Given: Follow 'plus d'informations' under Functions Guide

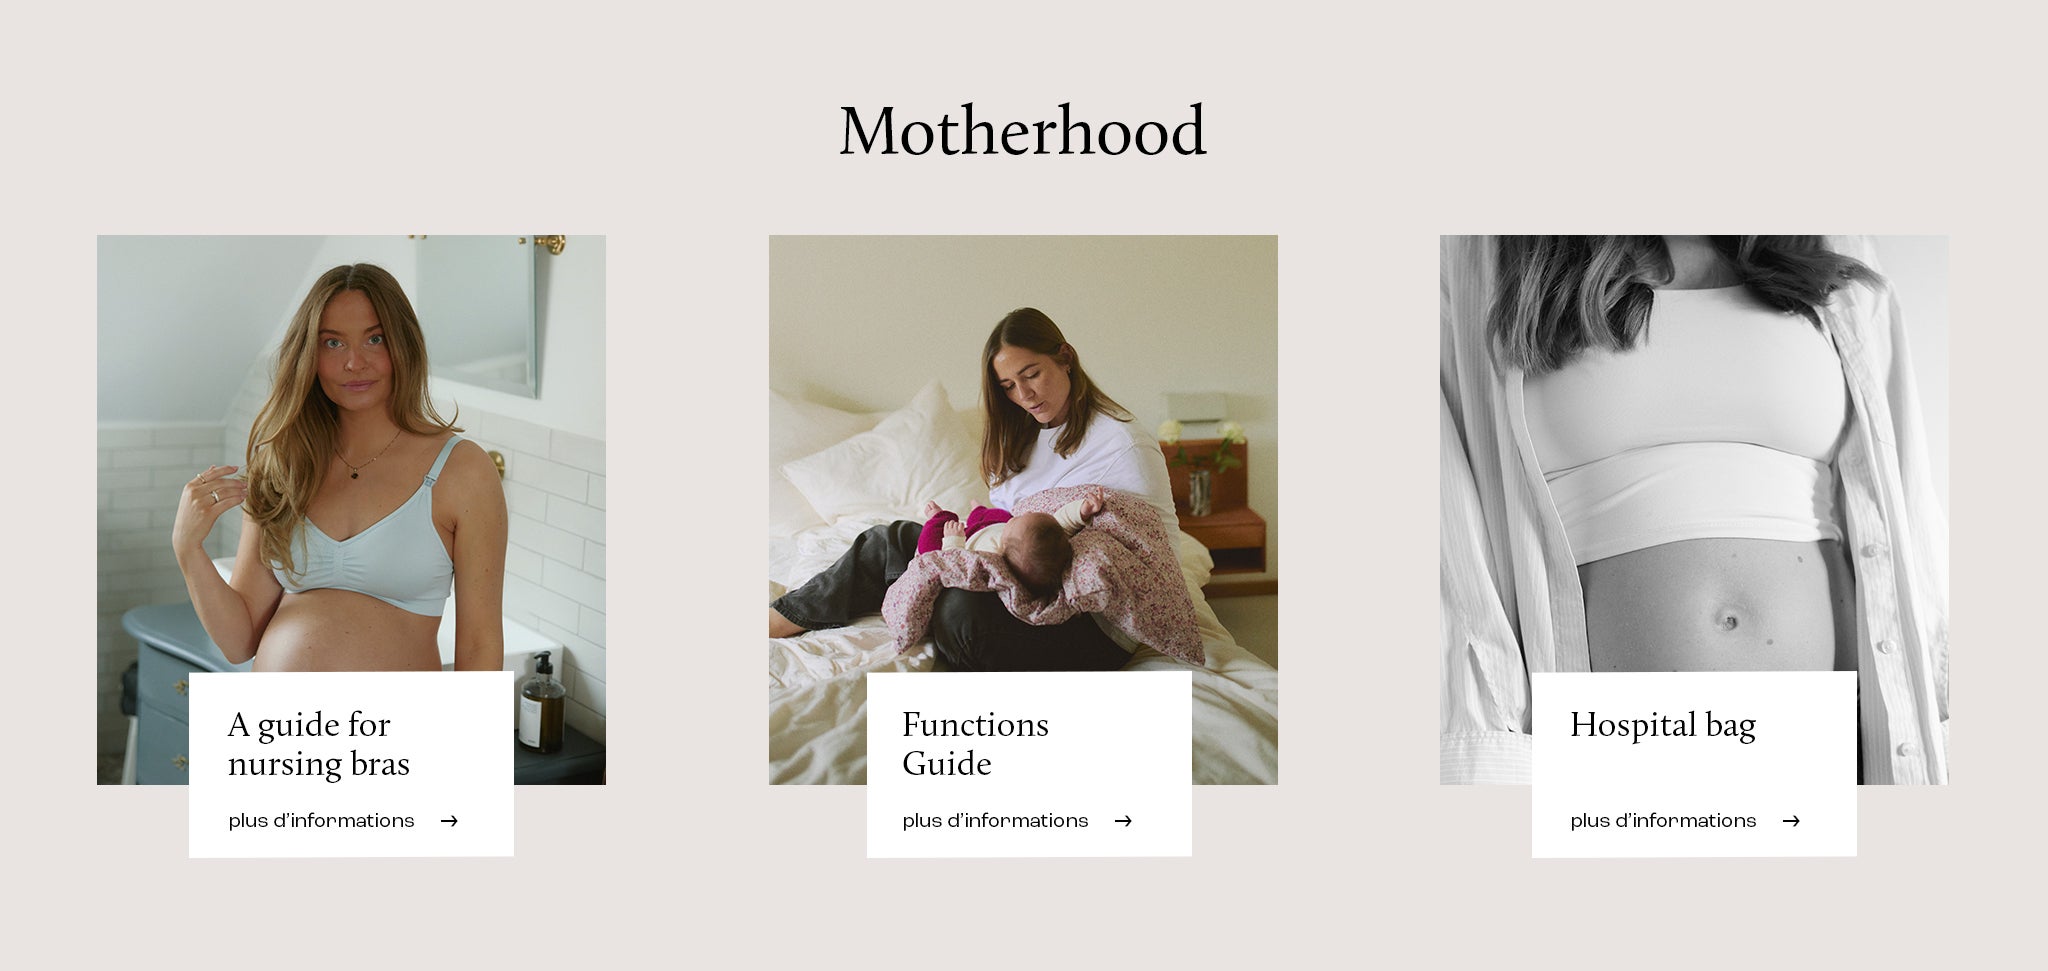Looking at the screenshot, I should click(995, 821).
